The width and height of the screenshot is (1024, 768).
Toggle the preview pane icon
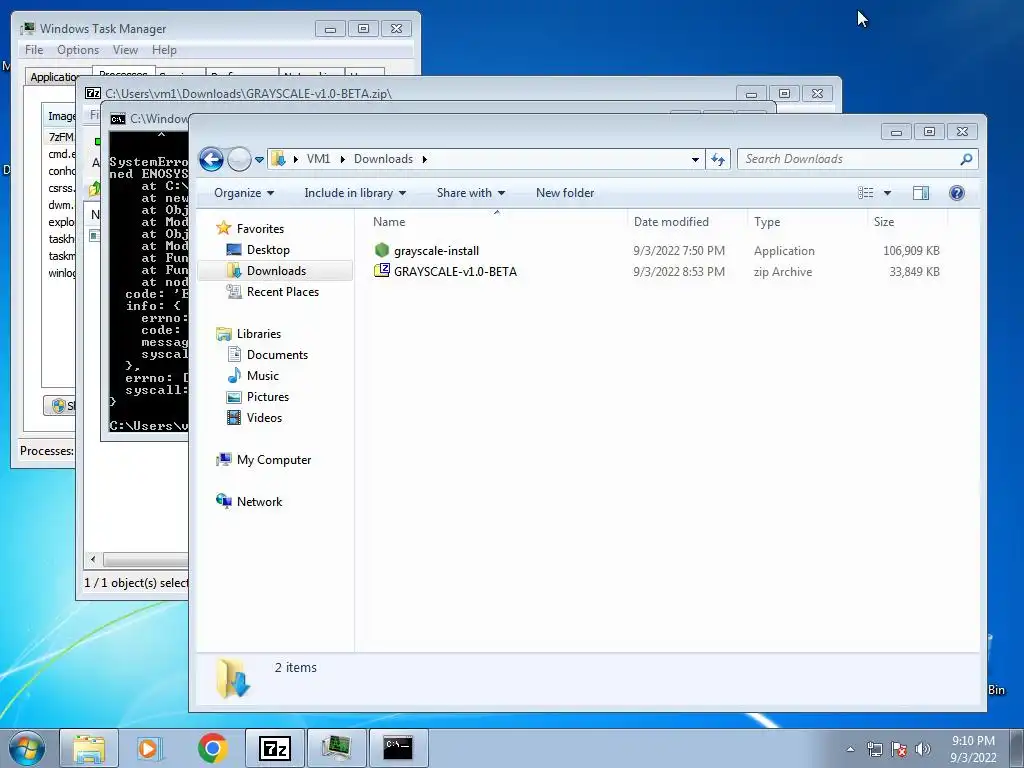click(x=921, y=193)
